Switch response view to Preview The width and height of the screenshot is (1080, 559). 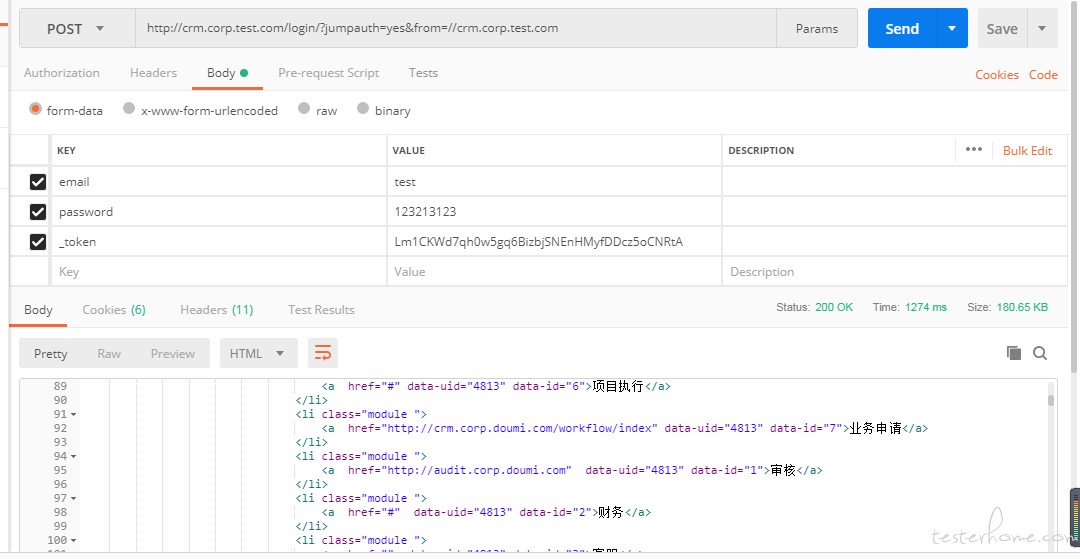[x=172, y=353]
